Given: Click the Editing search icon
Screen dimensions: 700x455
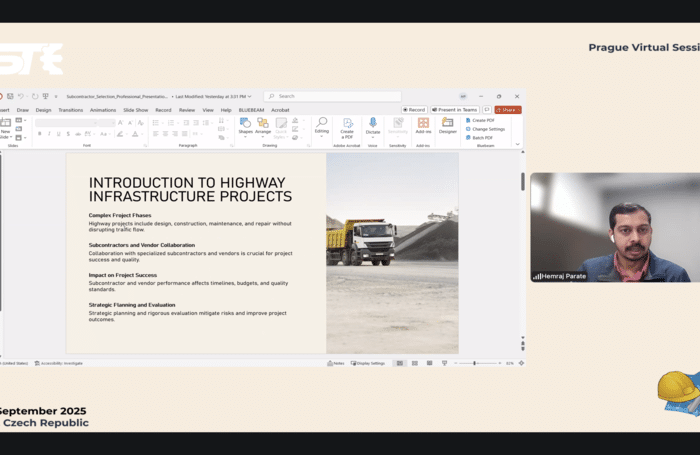Looking at the screenshot, I should point(321,123).
